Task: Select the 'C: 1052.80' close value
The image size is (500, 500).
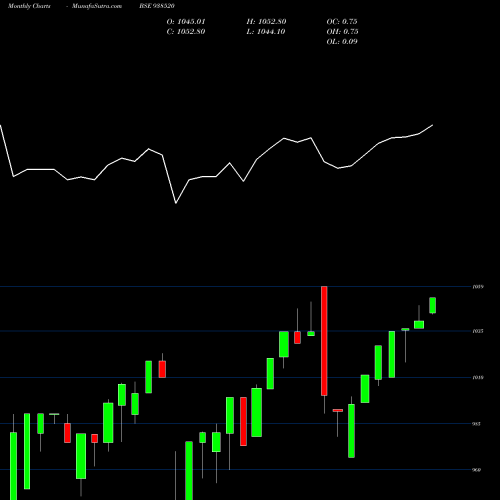Action: [186, 32]
